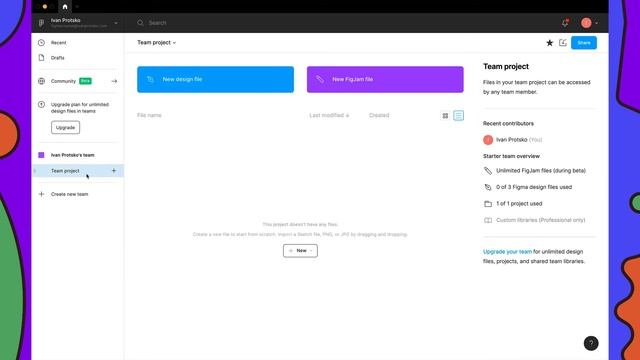Click the Created column header
Image resolution: width=640 pixels, height=360 pixels.
[379, 116]
